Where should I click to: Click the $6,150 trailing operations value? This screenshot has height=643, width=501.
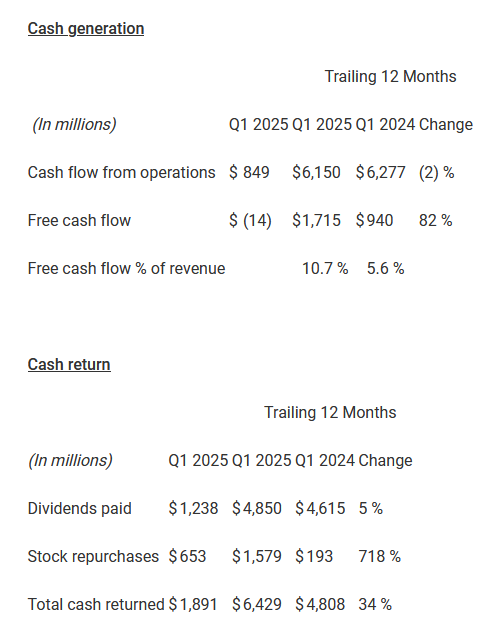click(x=316, y=173)
